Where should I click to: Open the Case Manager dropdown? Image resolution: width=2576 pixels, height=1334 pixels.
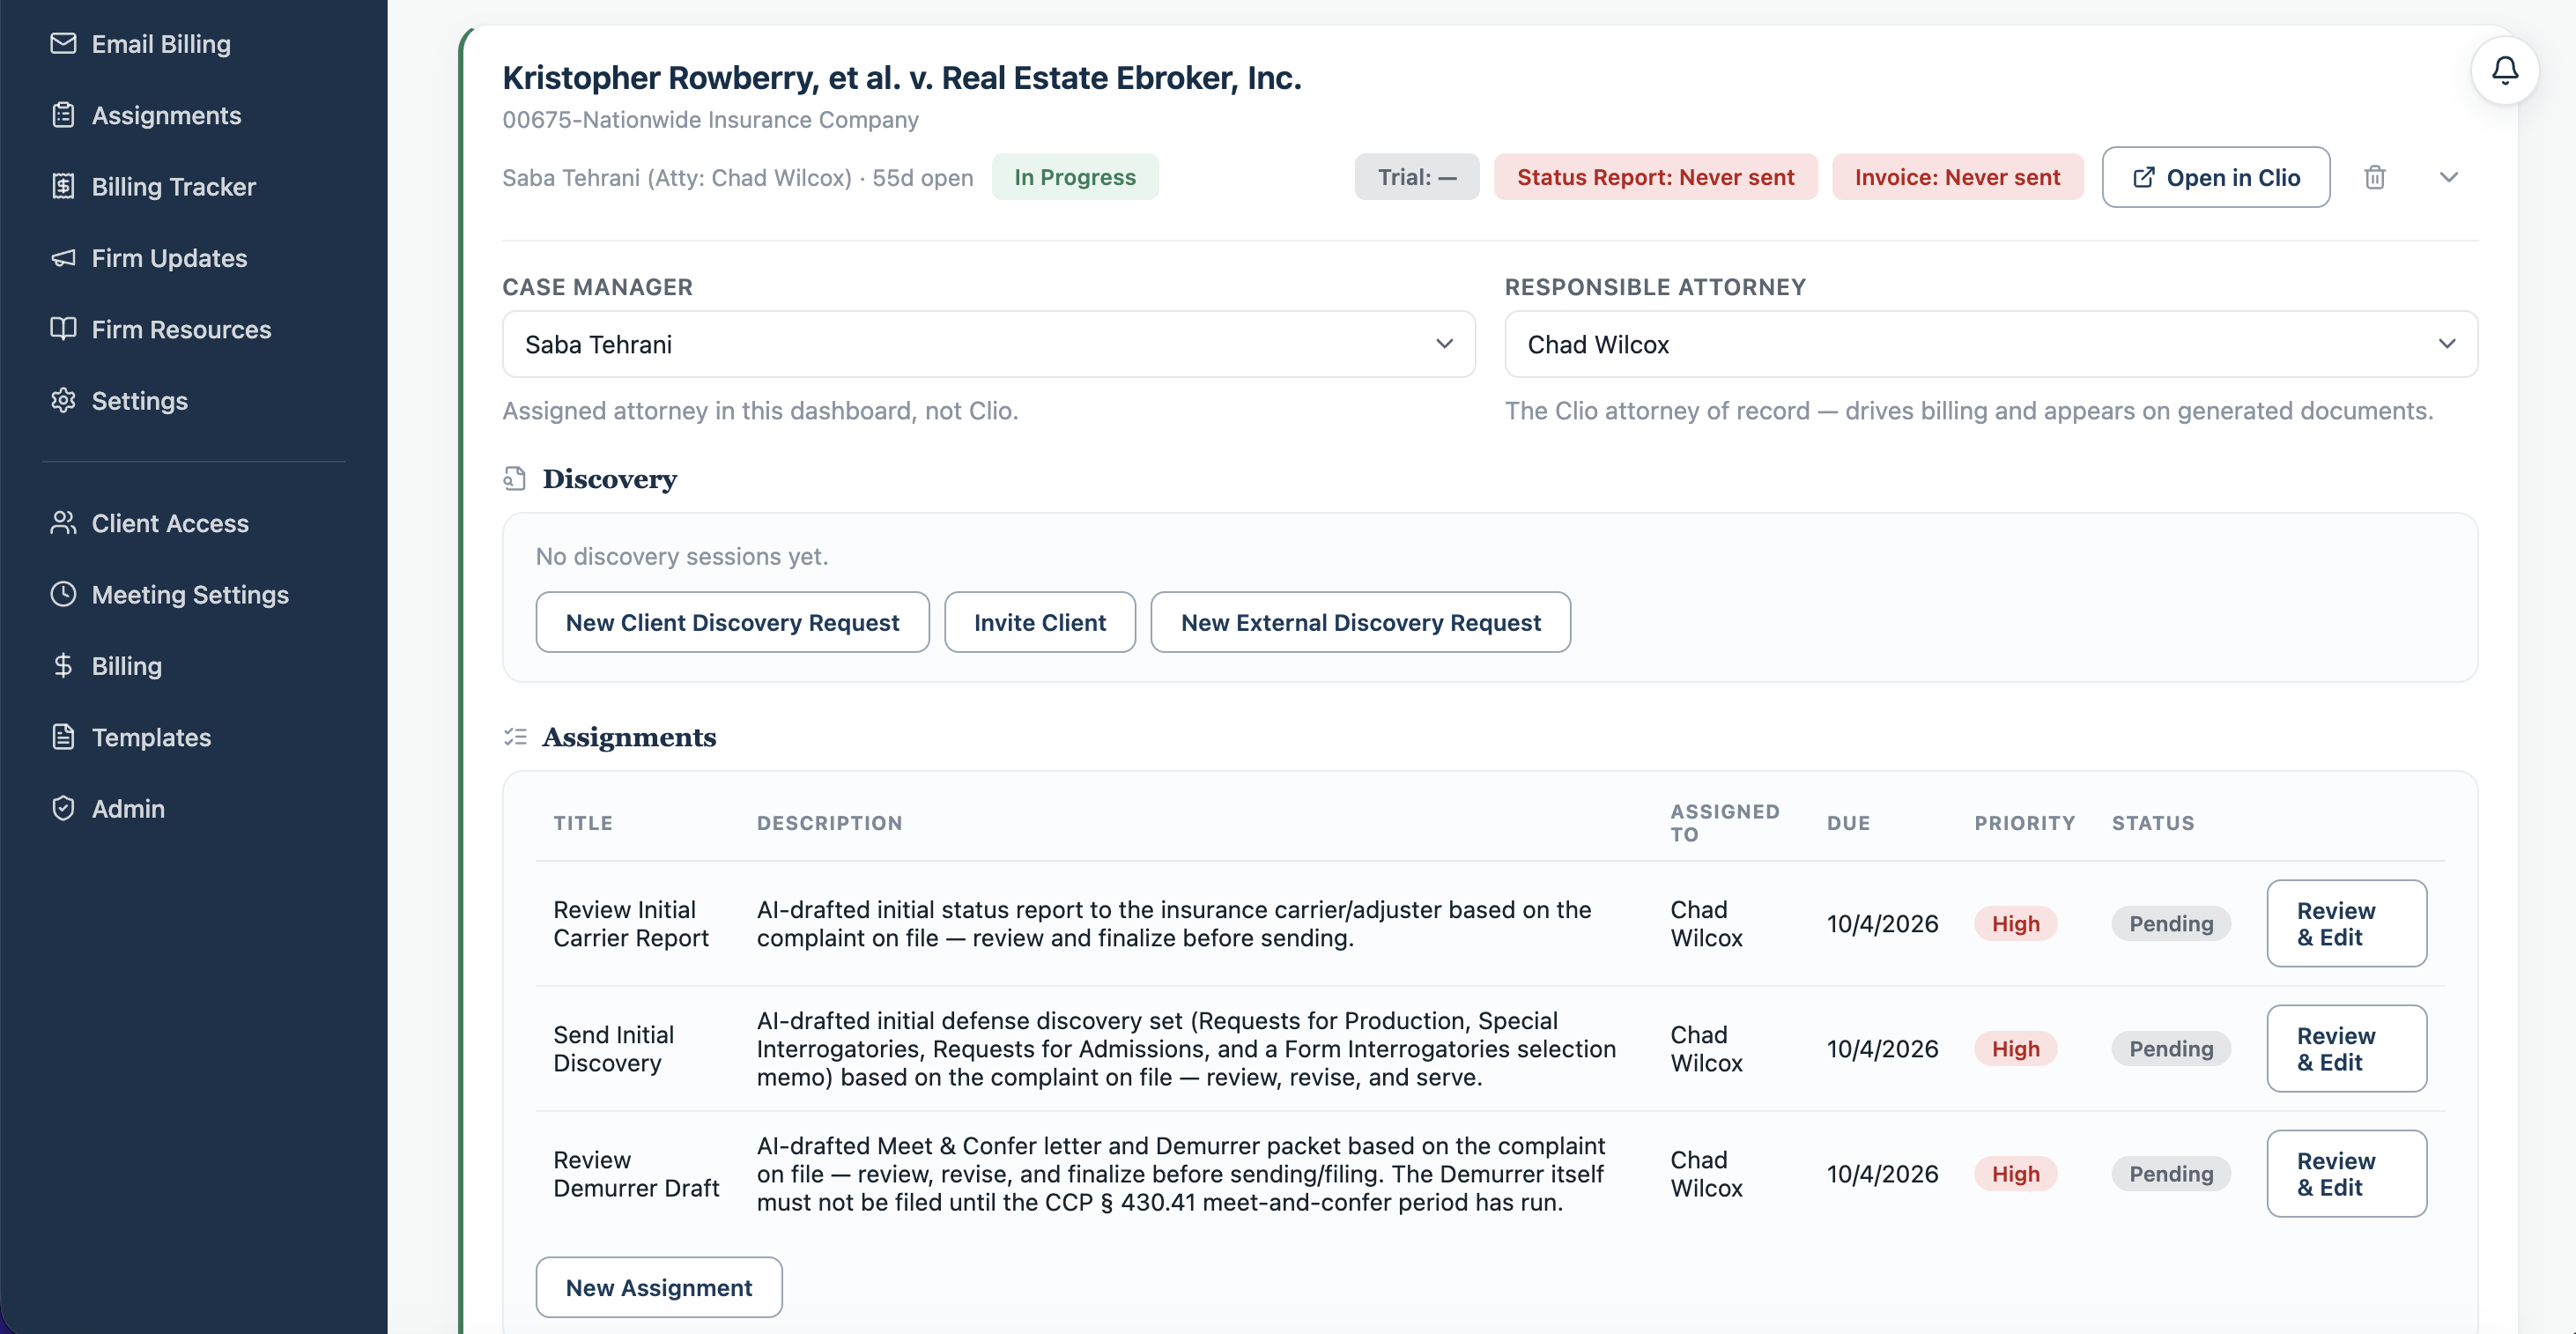pyautogui.click(x=988, y=344)
